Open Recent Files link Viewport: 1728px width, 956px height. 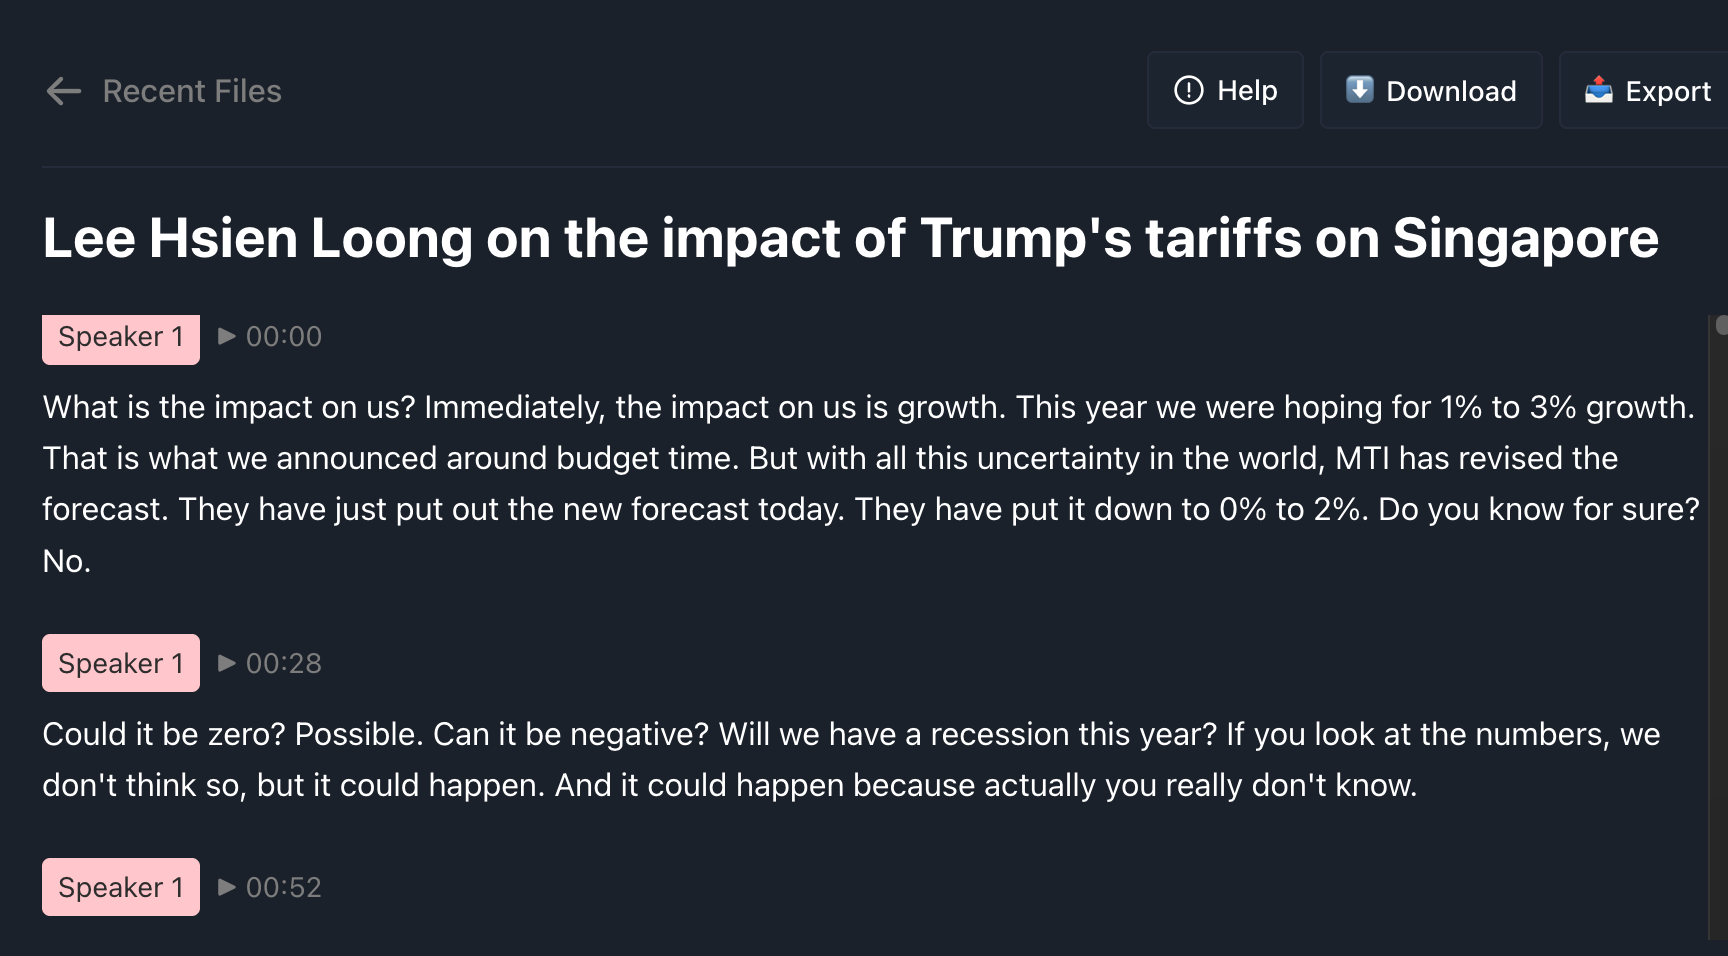192,91
